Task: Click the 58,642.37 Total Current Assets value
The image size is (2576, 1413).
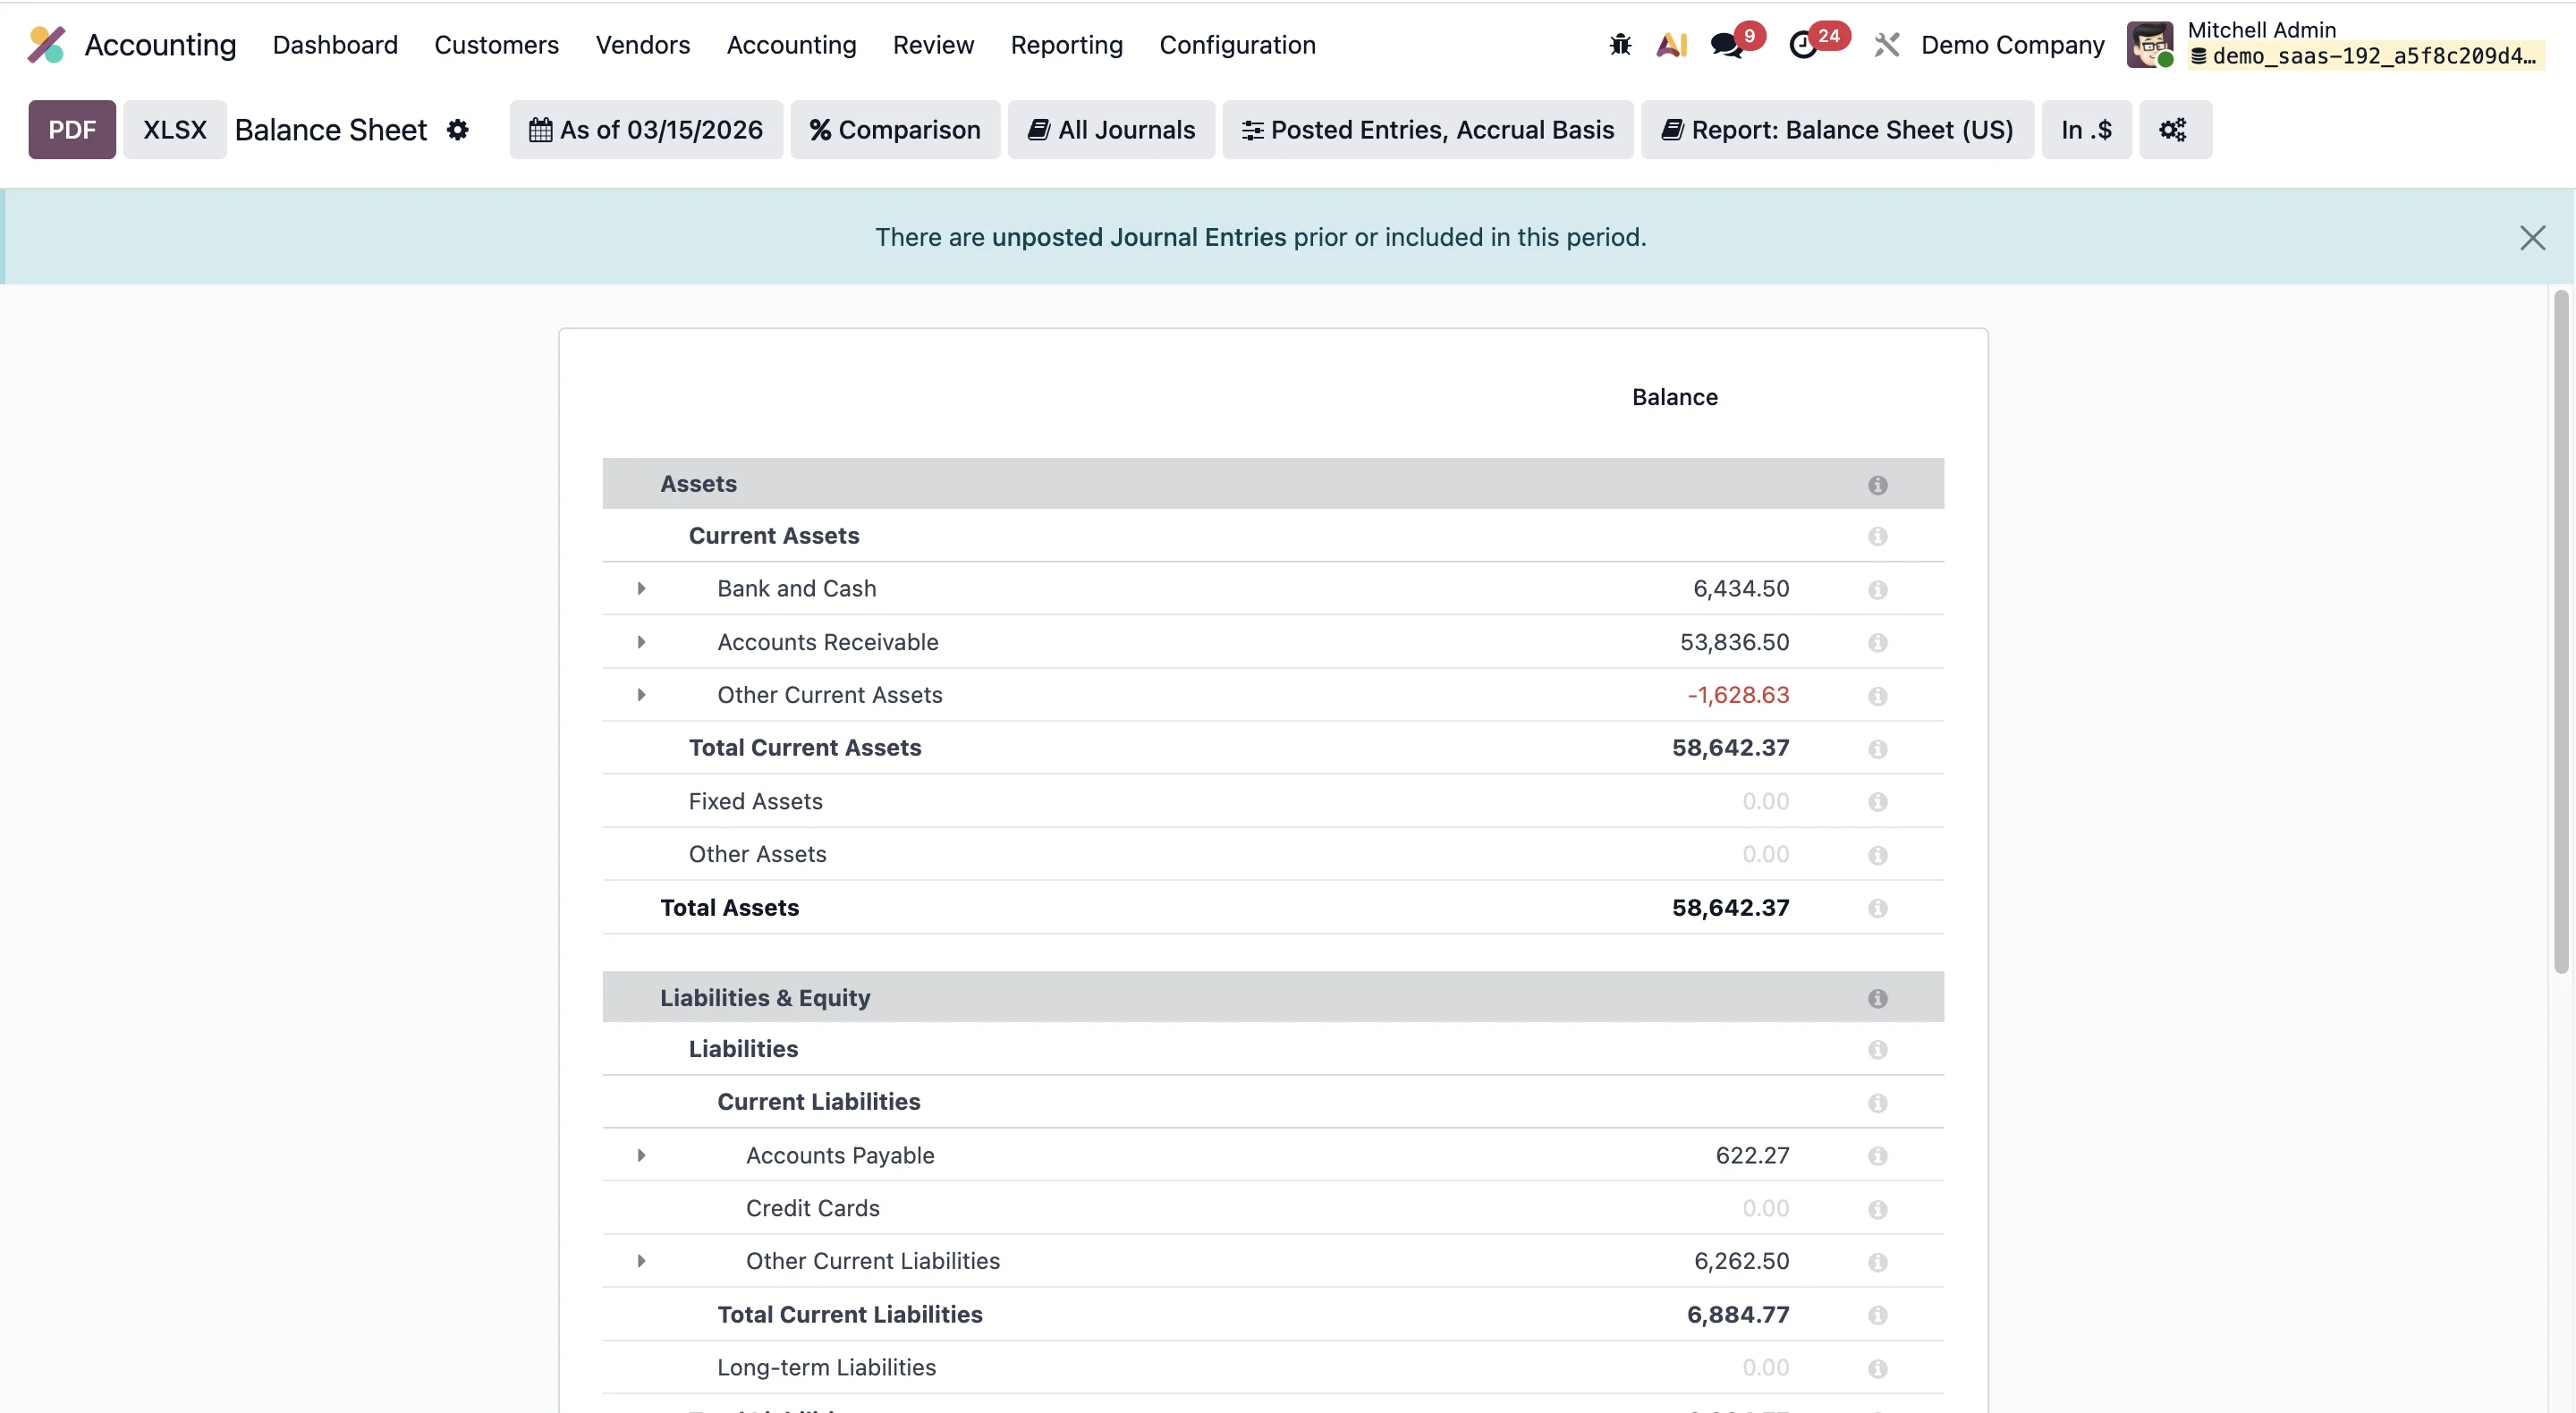Action: [1730, 748]
